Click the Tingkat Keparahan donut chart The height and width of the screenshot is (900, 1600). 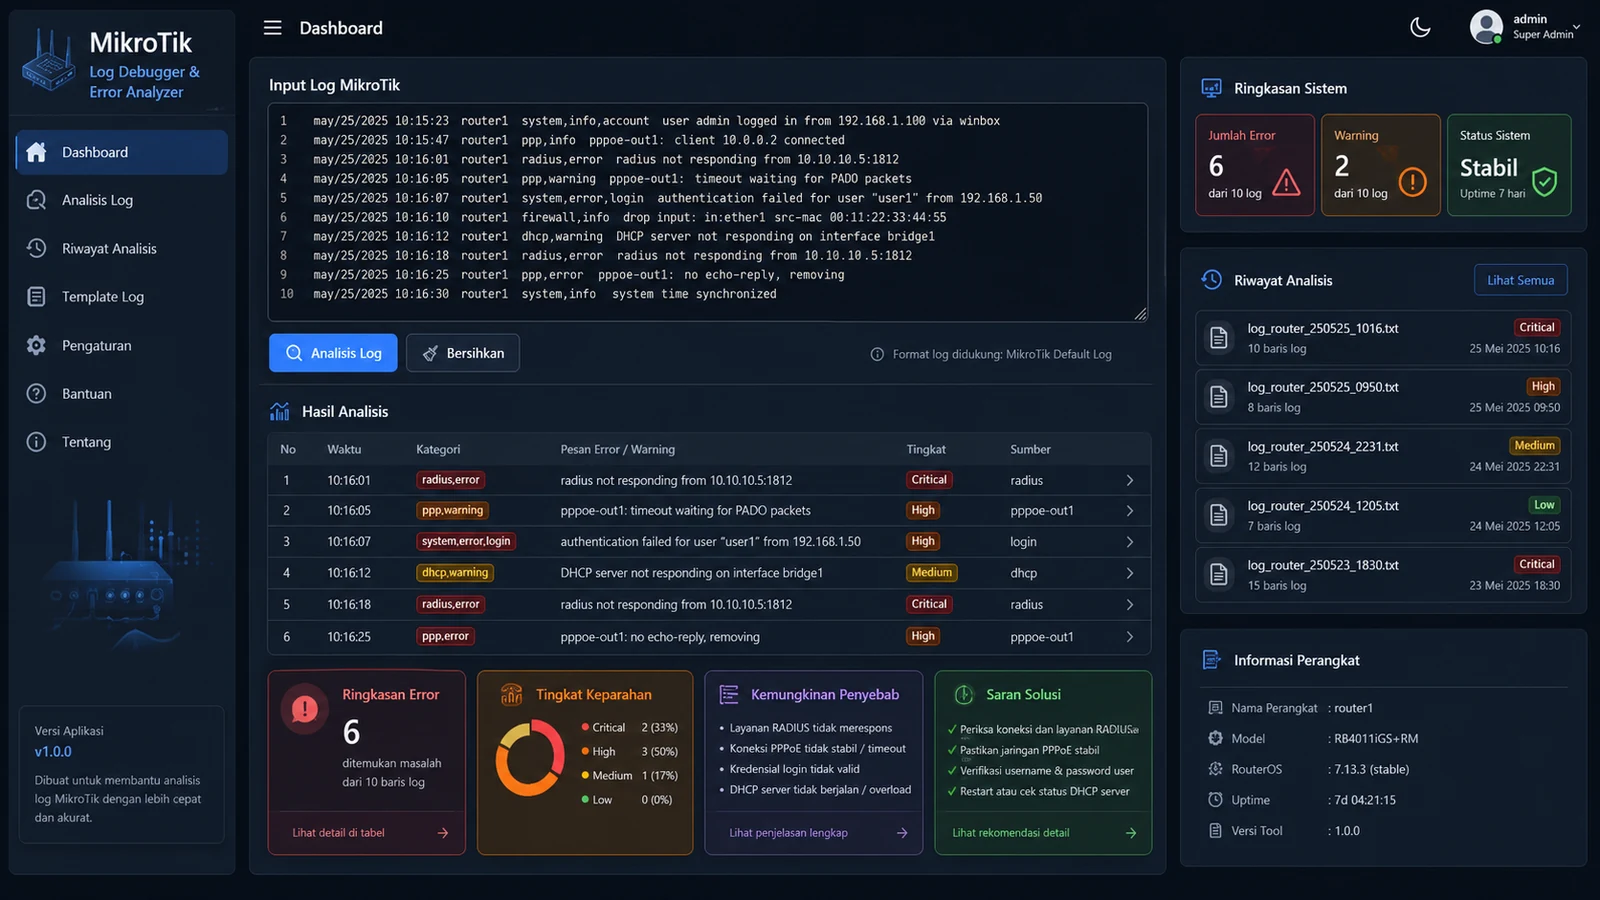[x=530, y=759]
